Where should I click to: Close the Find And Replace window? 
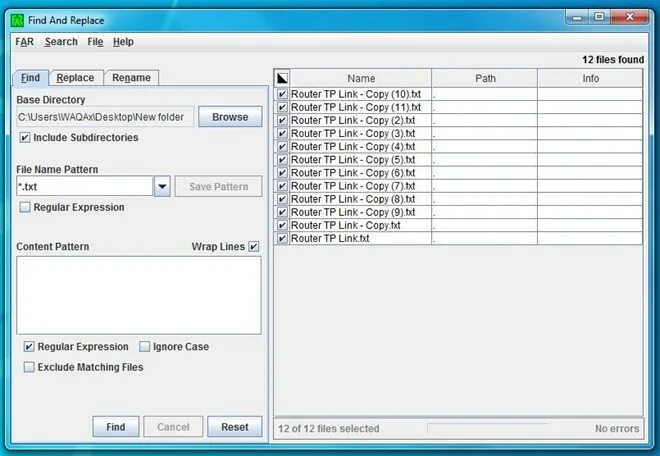[630, 17]
